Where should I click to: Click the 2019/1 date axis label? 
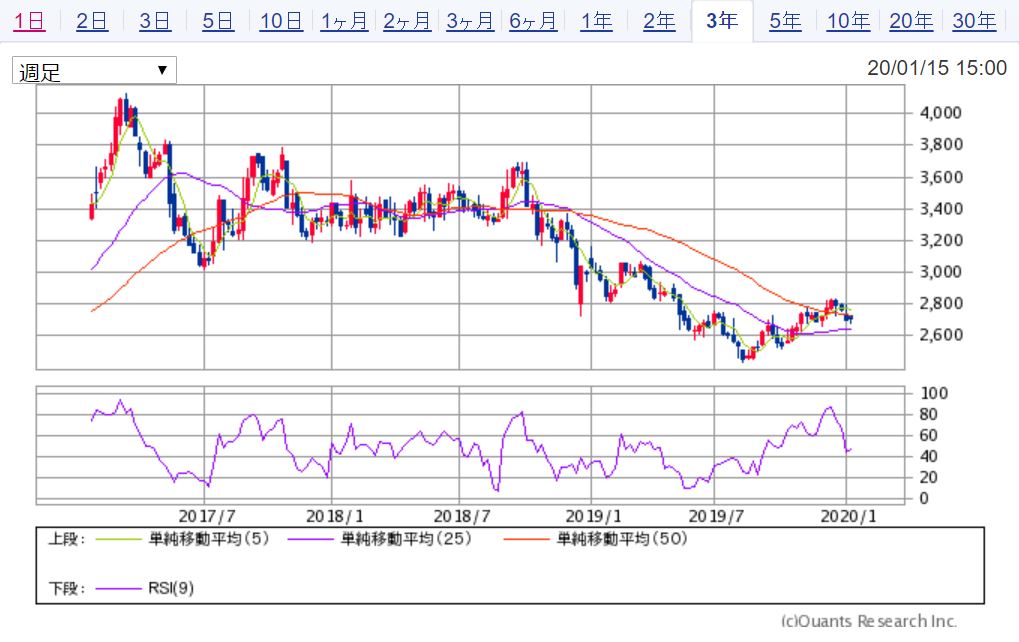[593, 517]
